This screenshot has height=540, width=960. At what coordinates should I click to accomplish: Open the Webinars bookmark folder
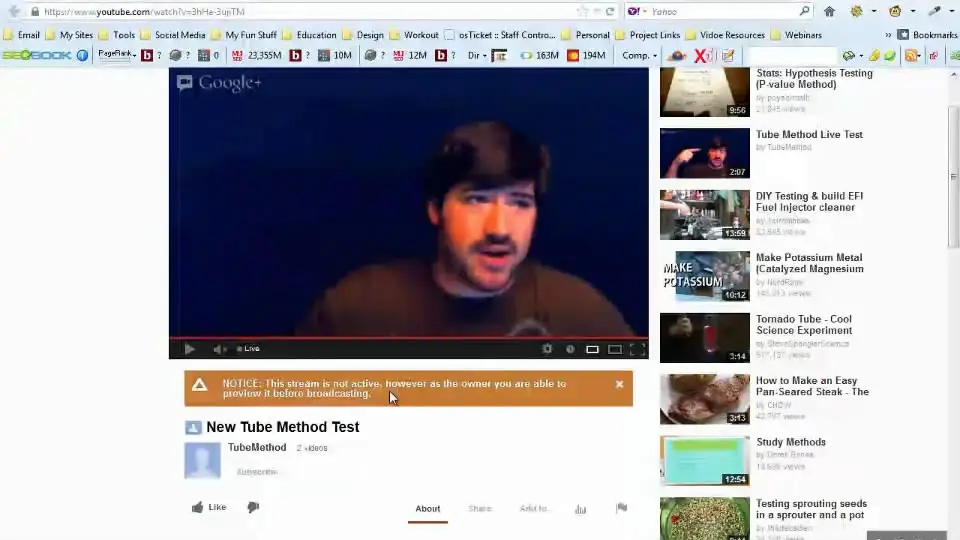click(797, 35)
